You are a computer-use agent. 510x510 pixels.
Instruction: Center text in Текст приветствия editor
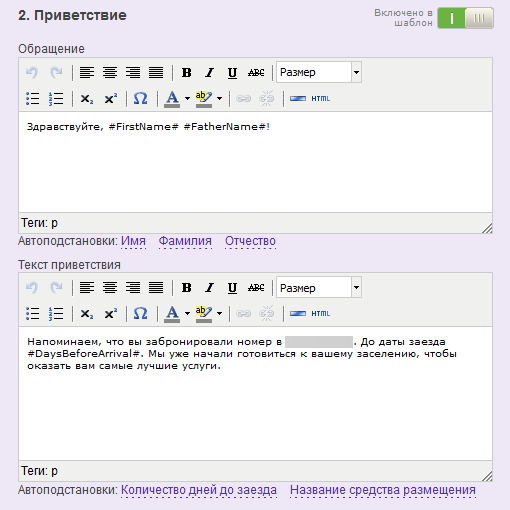pyautogui.click(x=110, y=287)
